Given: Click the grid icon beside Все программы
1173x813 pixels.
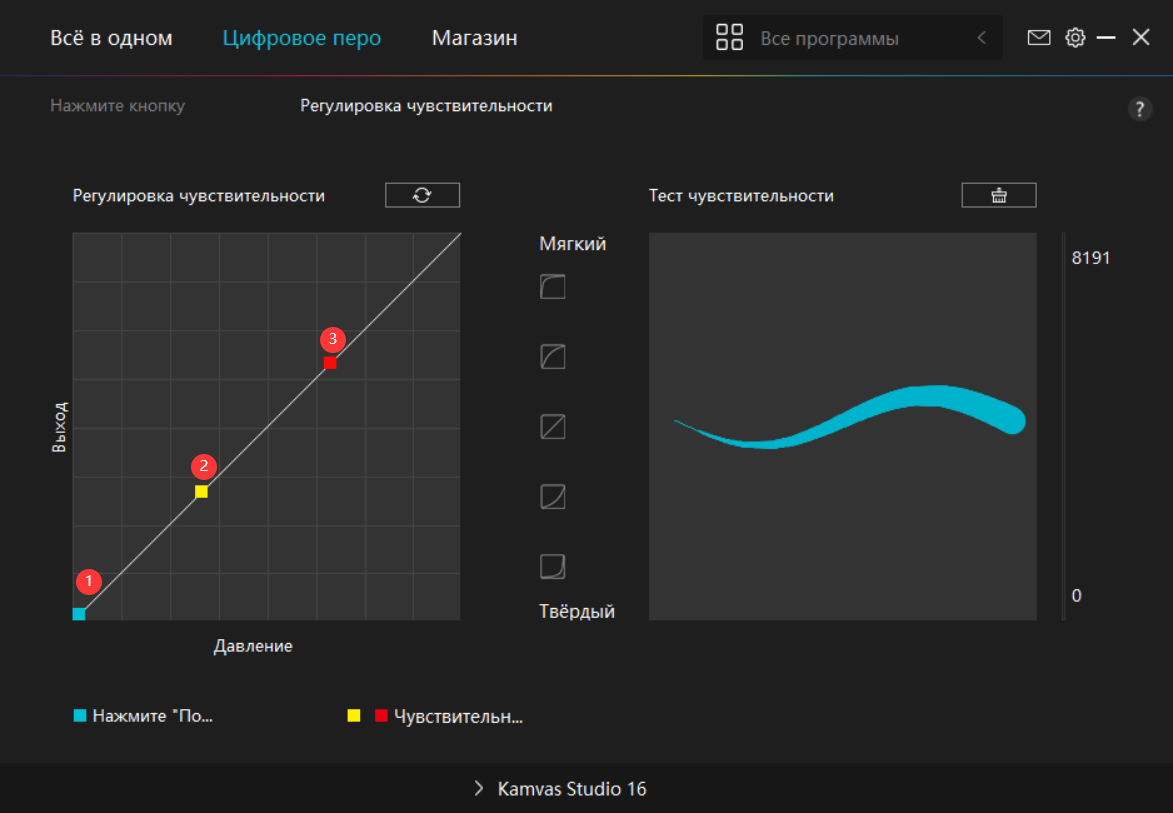Looking at the screenshot, I should click(x=730, y=38).
